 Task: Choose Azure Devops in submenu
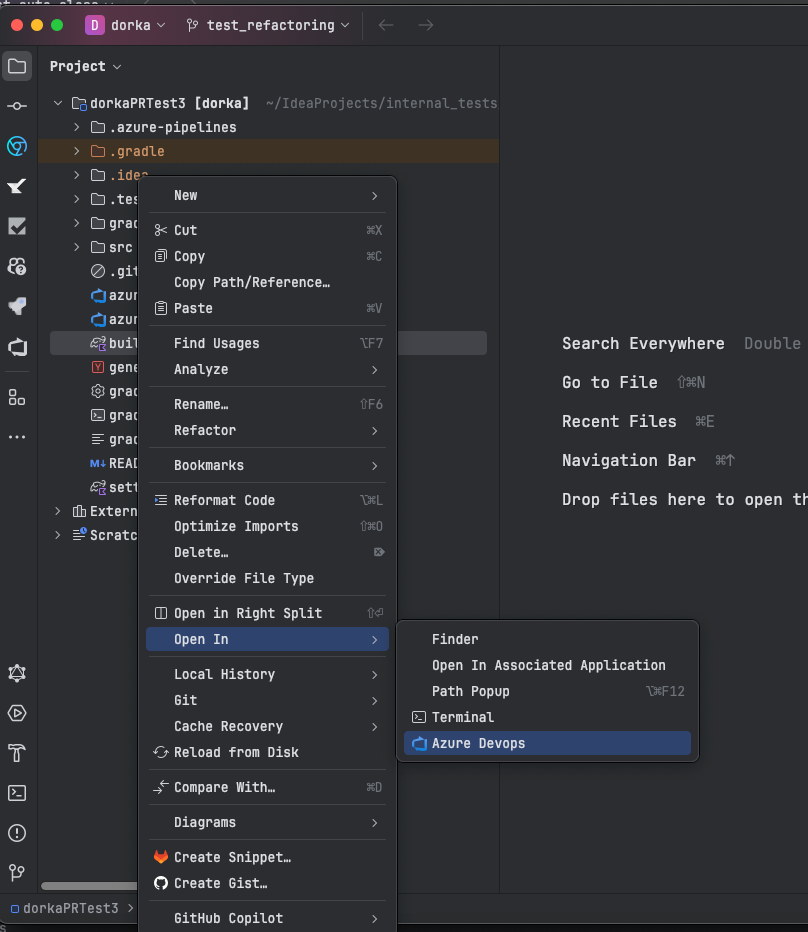click(x=547, y=744)
